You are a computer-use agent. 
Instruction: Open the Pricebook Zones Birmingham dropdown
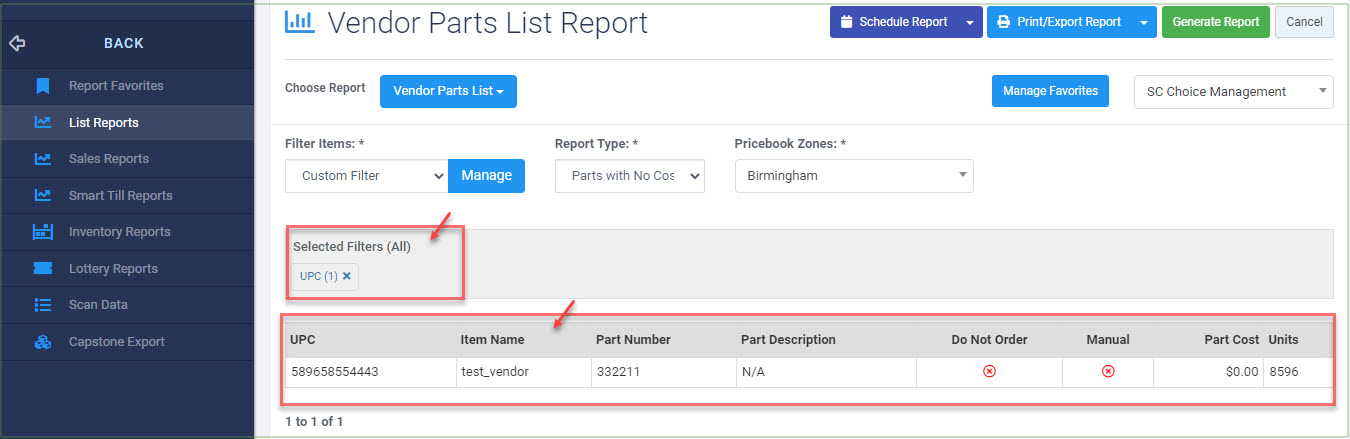(854, 176)
